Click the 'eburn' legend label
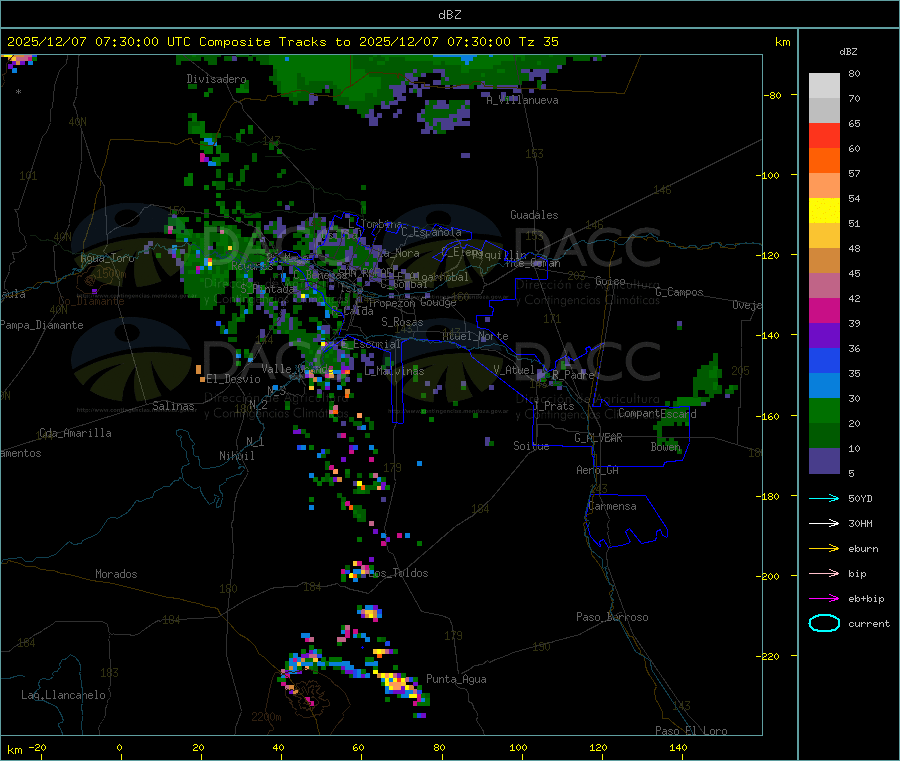Viewport: 900px width, 761px height. click(x=863, y=549)
